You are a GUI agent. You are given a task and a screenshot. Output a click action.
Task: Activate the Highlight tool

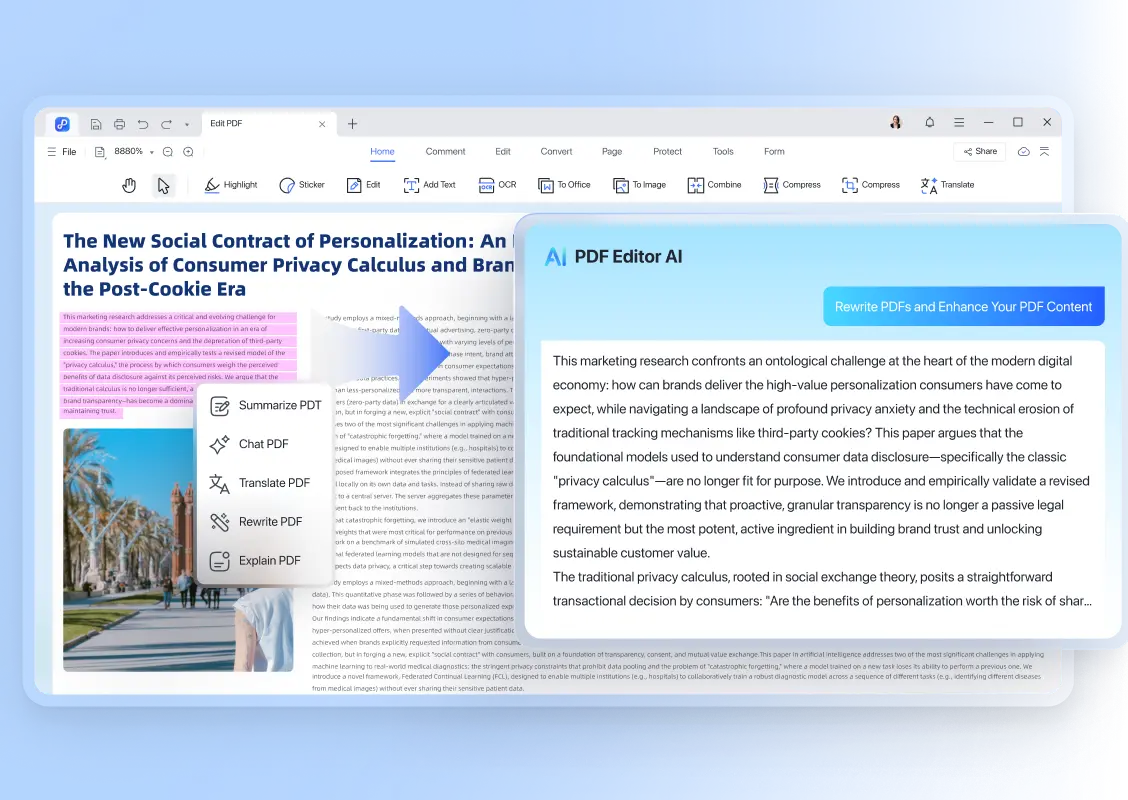pos(230,185)
